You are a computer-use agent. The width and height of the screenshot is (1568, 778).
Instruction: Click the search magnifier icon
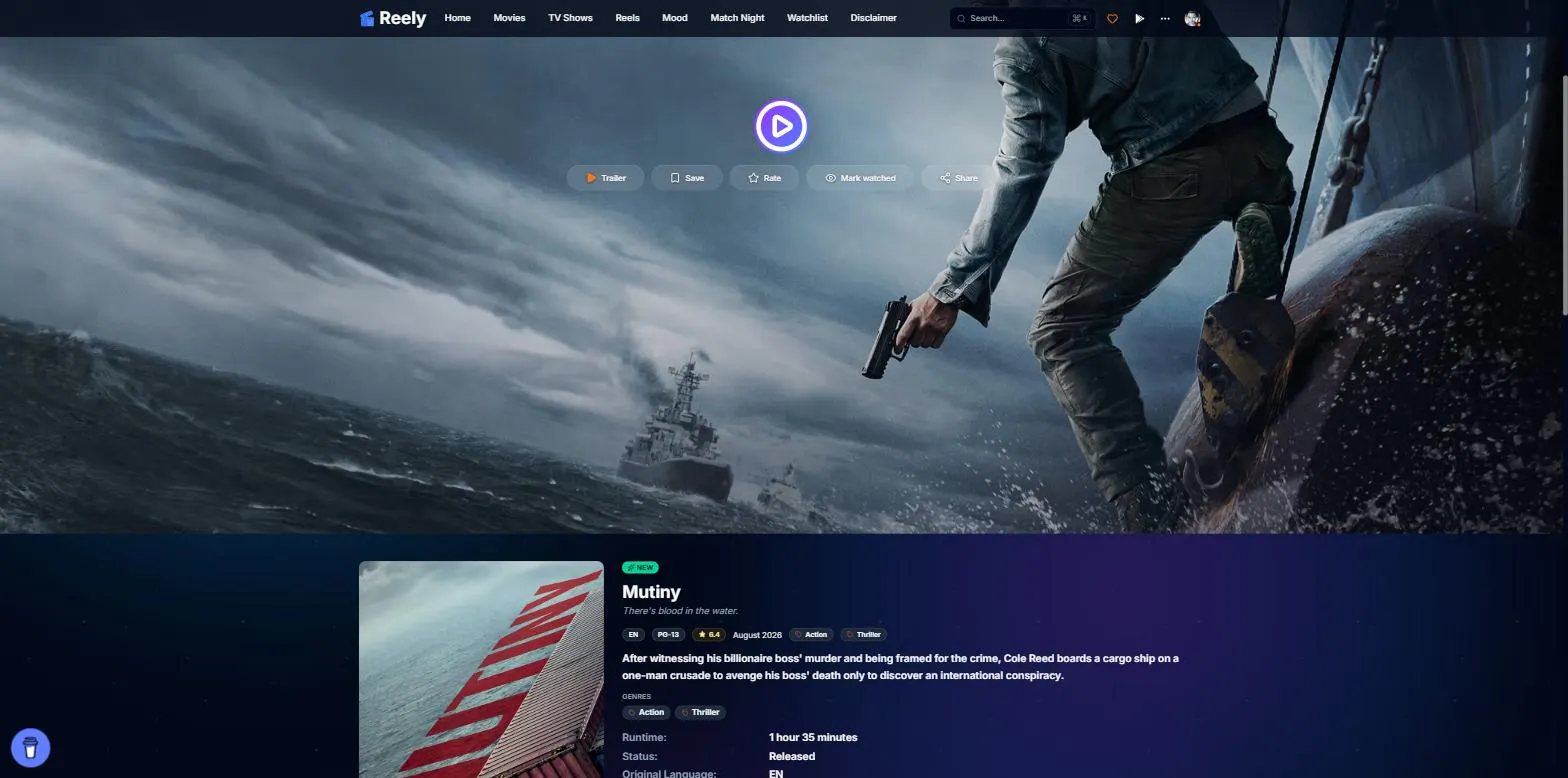pos(962,18)
